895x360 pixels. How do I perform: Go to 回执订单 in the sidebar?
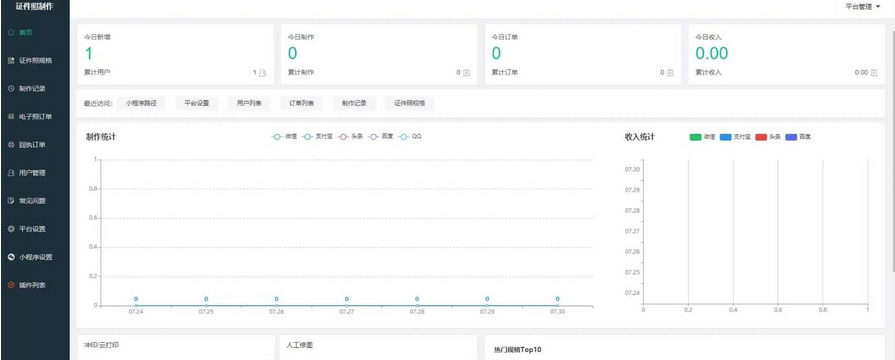[x=35, y=145]
